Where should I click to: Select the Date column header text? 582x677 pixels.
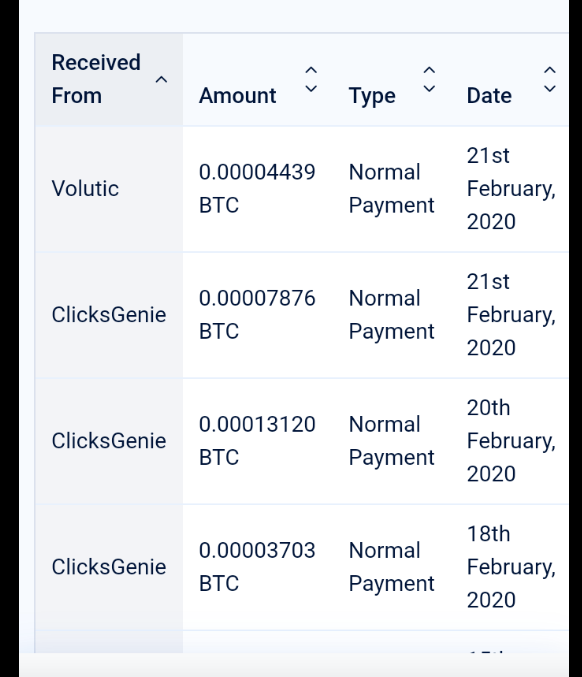click(x=489, y=95)
